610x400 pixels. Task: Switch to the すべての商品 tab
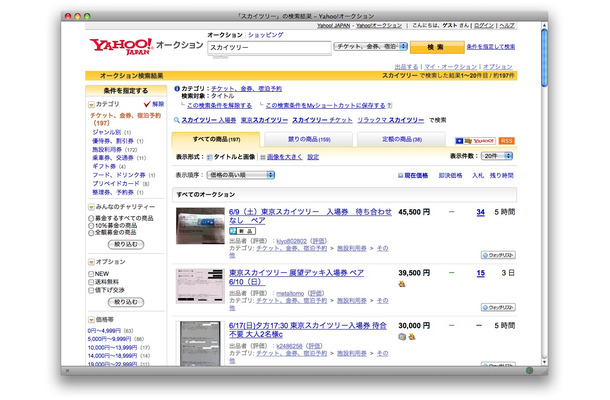(216, 139)
